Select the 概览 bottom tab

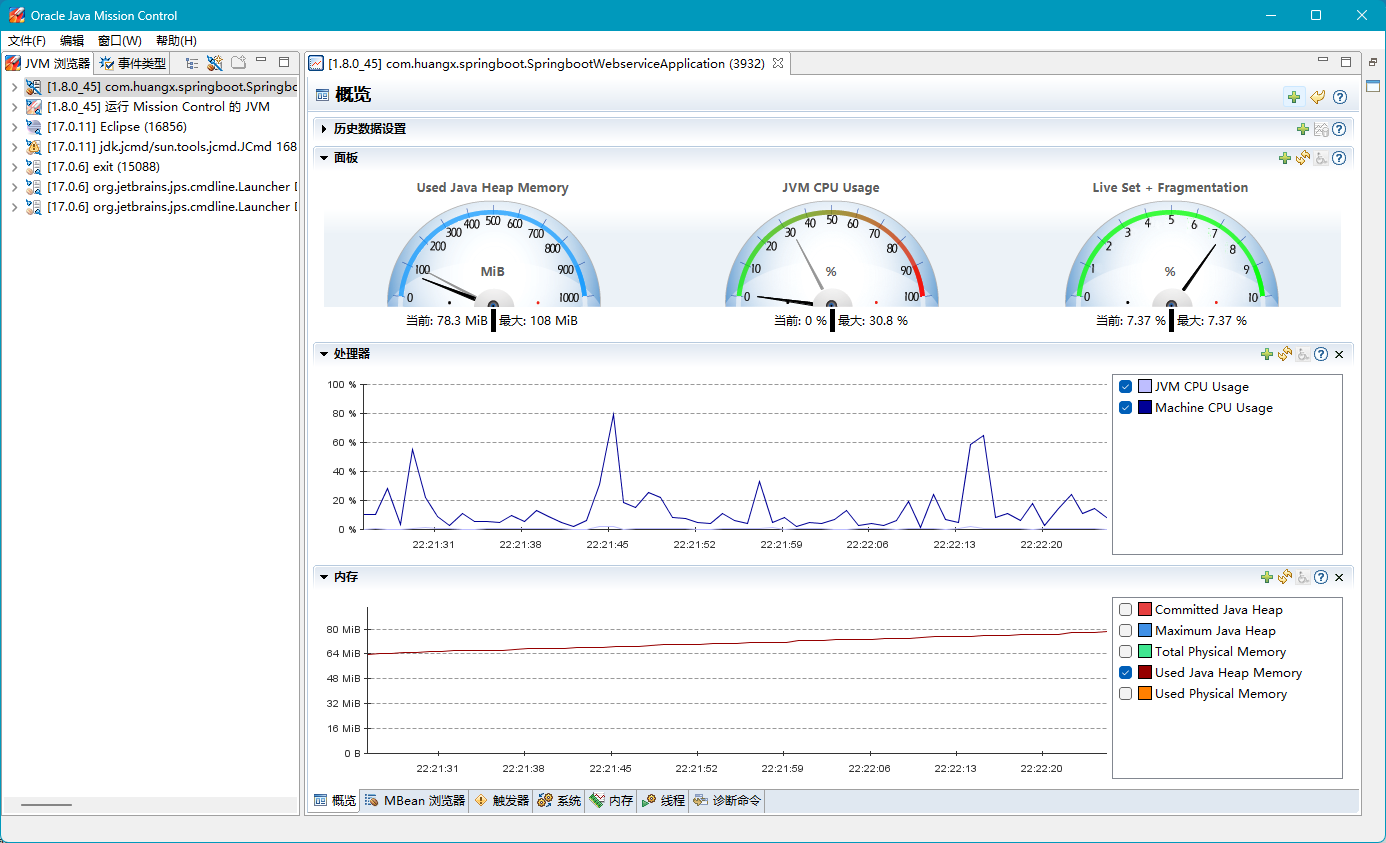tap(334, 801)
